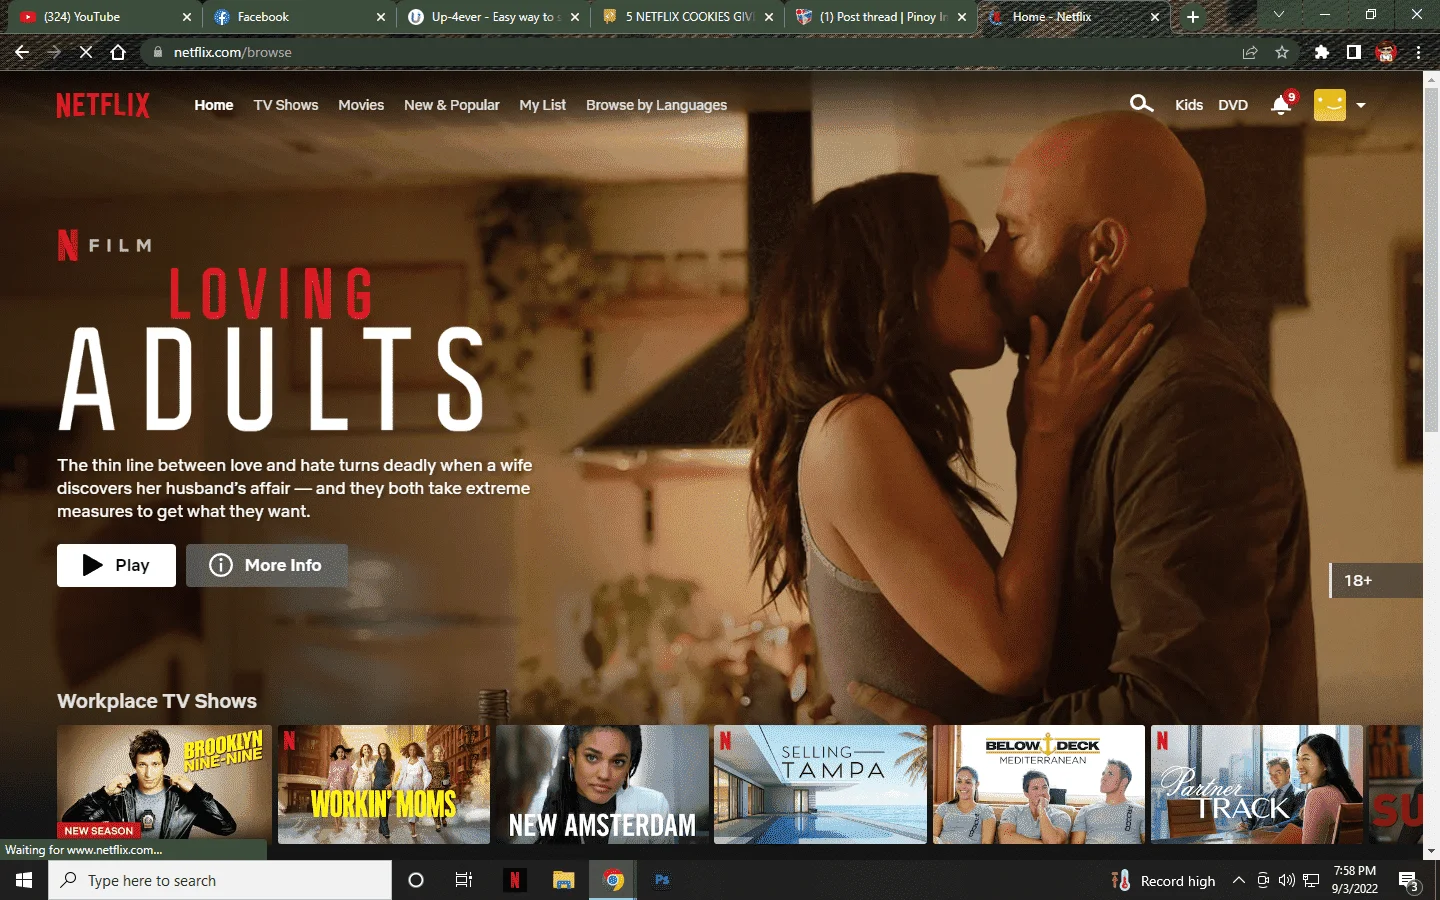
Task: Open the Netflix search magnifier icon
Action: 1141,104
